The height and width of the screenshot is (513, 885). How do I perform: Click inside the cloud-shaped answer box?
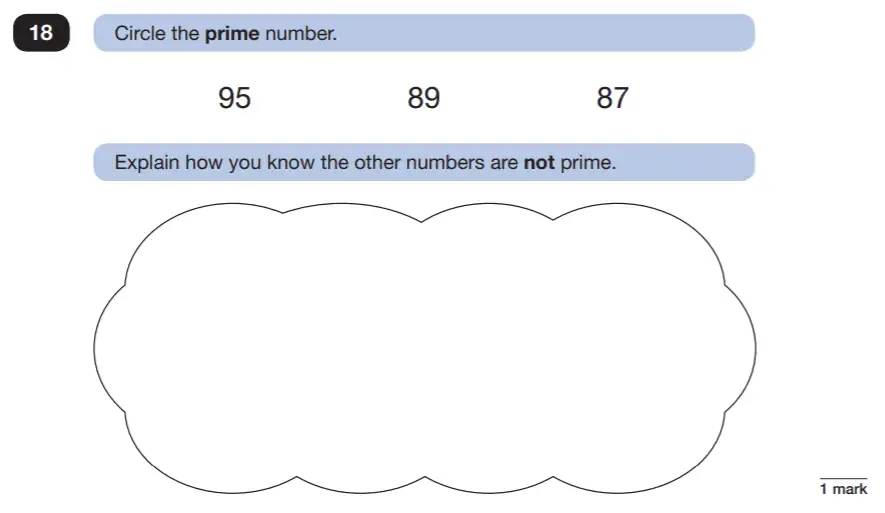pos(424,348)
